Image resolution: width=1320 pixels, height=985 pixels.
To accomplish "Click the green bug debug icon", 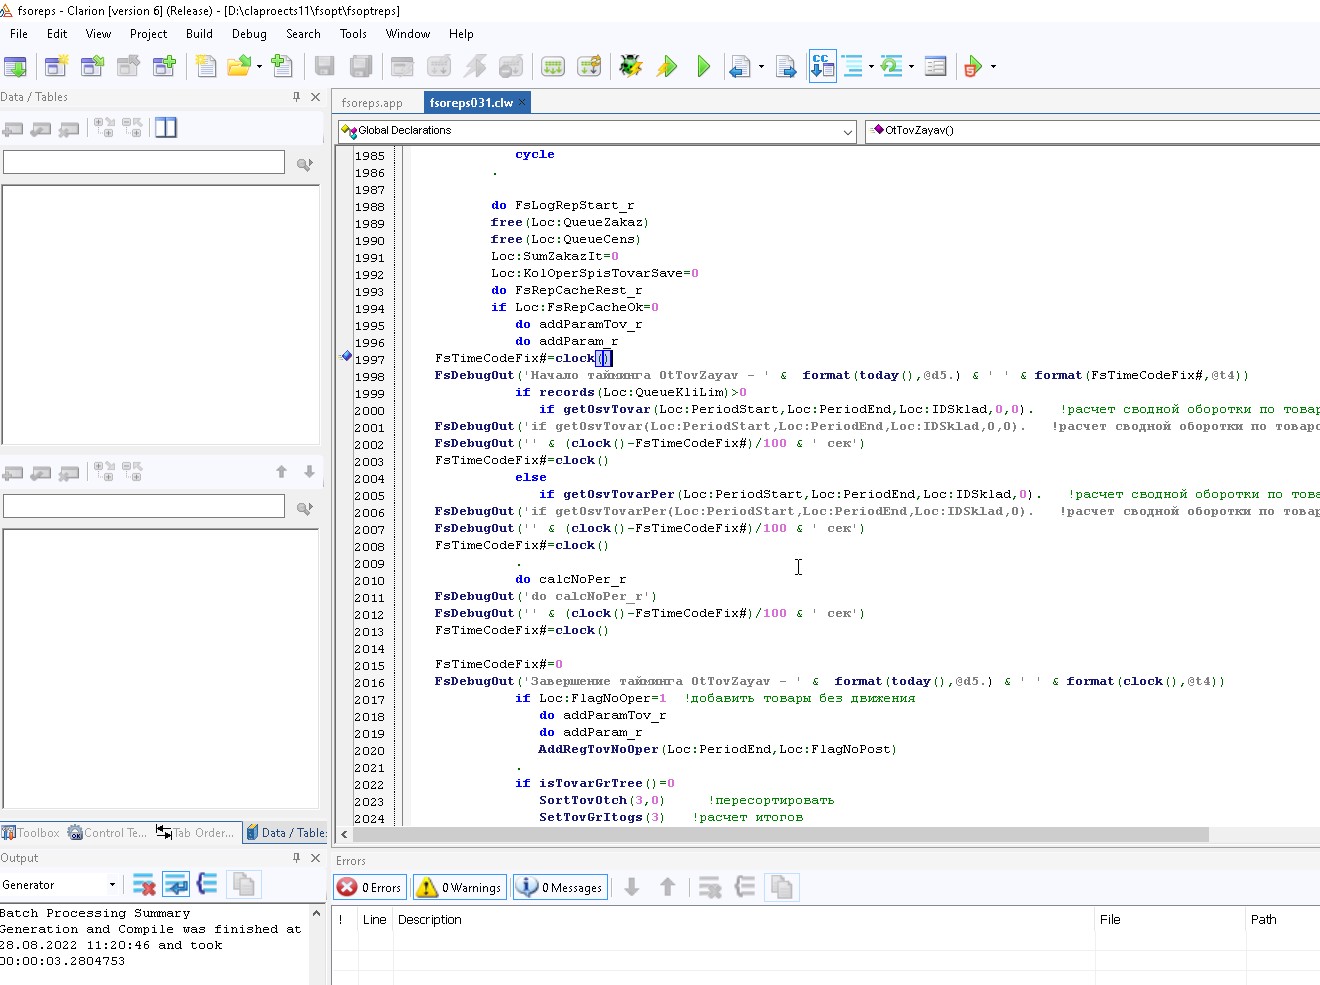I will pos(630,67).
